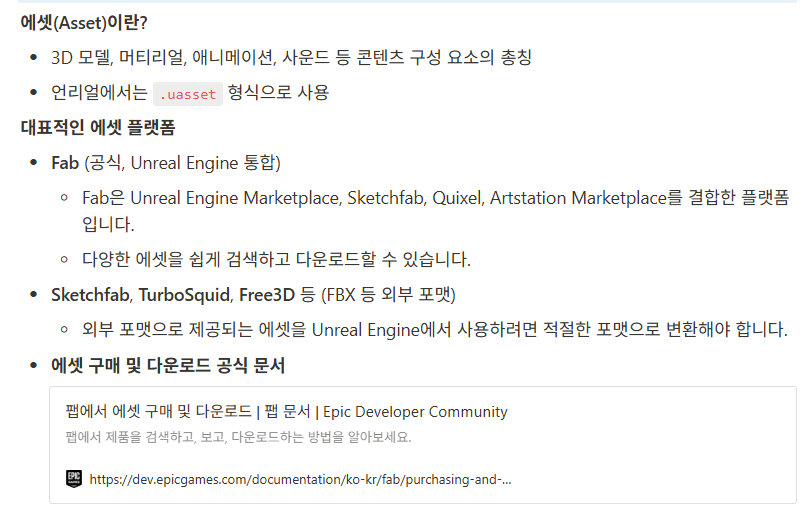The height and width of the screenshot is (520, 808).
Task: Click the sentence about 외부 포맷으로 제공되는 에셋
Action: pyautogui.click(x=435, y=329)
